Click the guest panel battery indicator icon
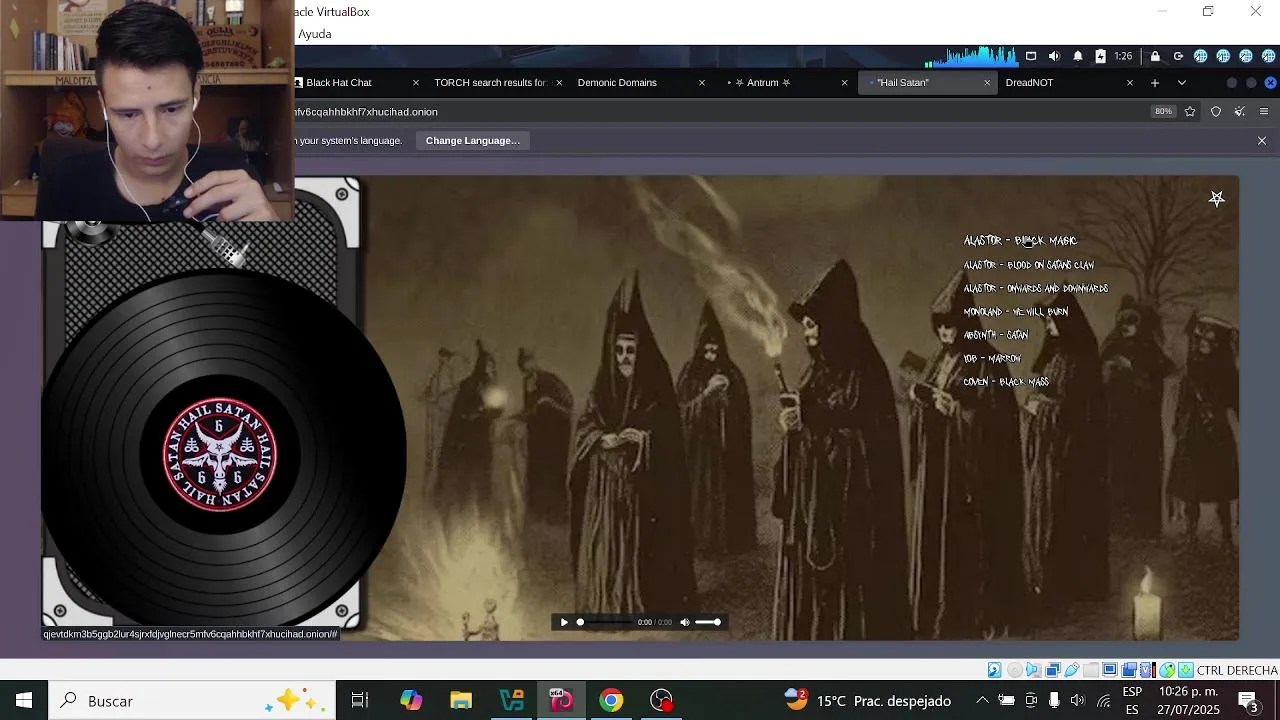The height and width of the screenshot is (720, 1280). point(1100,56)
